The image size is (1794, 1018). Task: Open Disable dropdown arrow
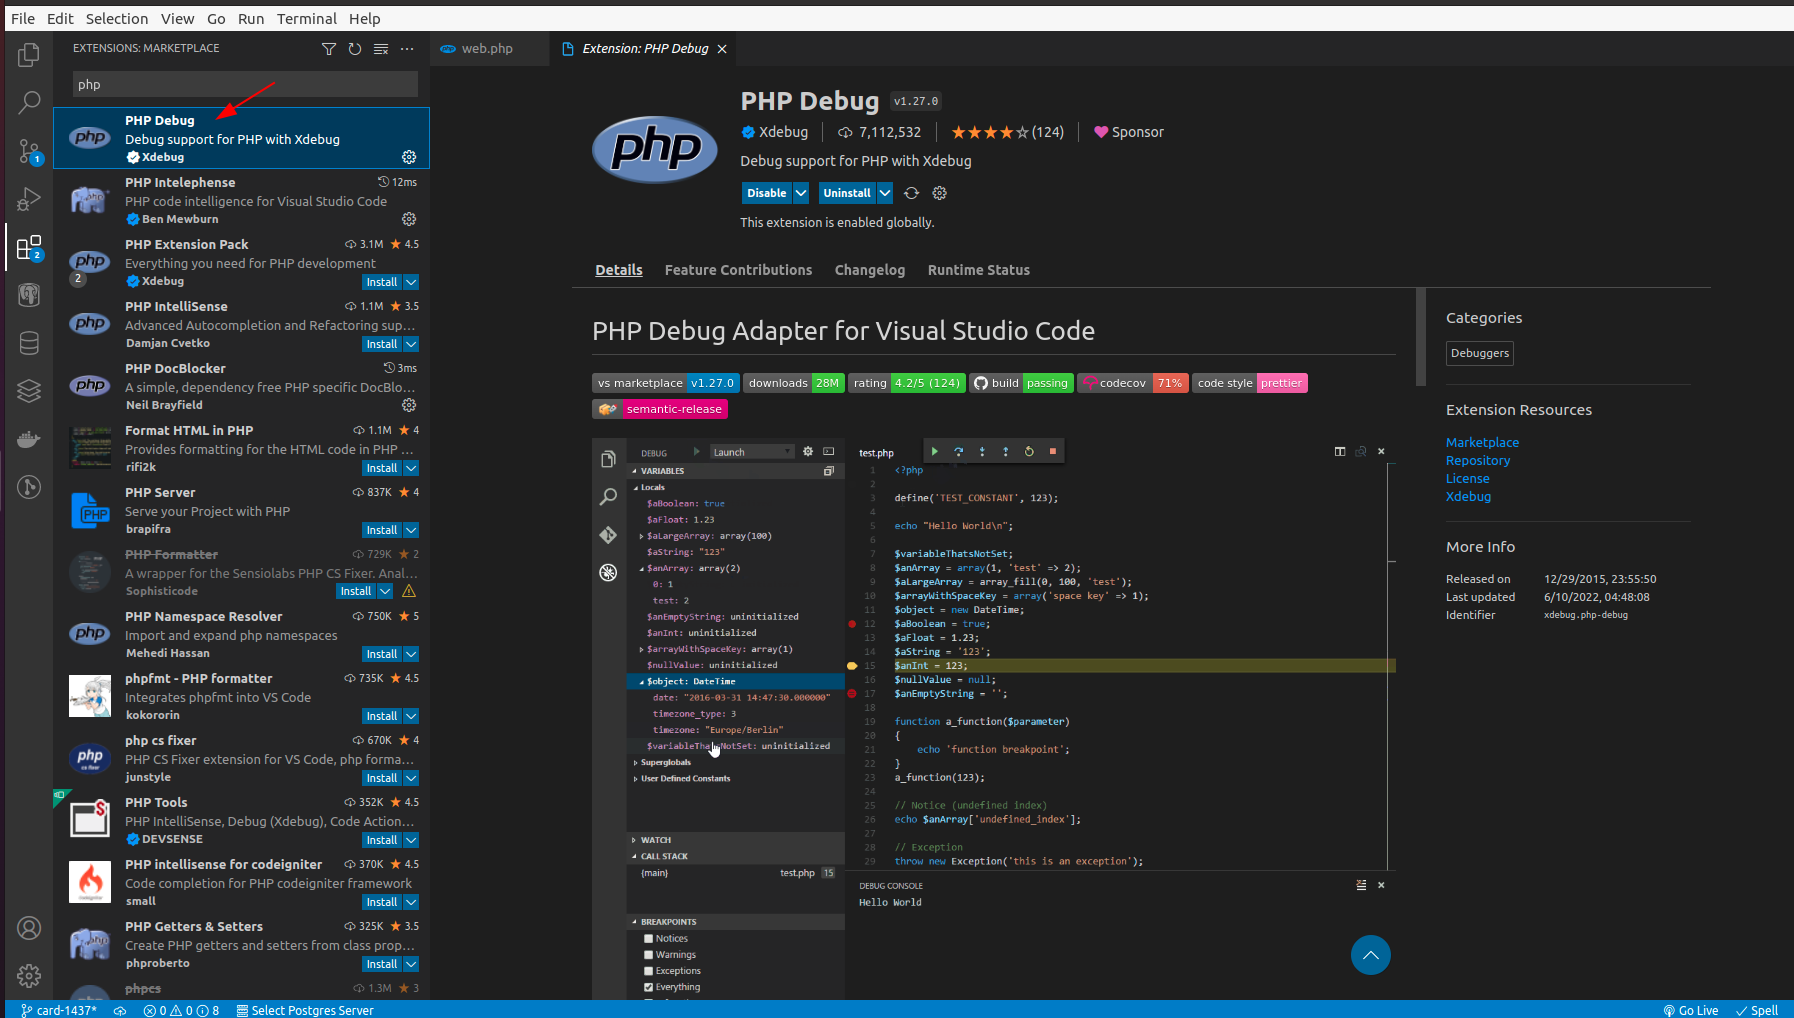click(x=801, y=193)
